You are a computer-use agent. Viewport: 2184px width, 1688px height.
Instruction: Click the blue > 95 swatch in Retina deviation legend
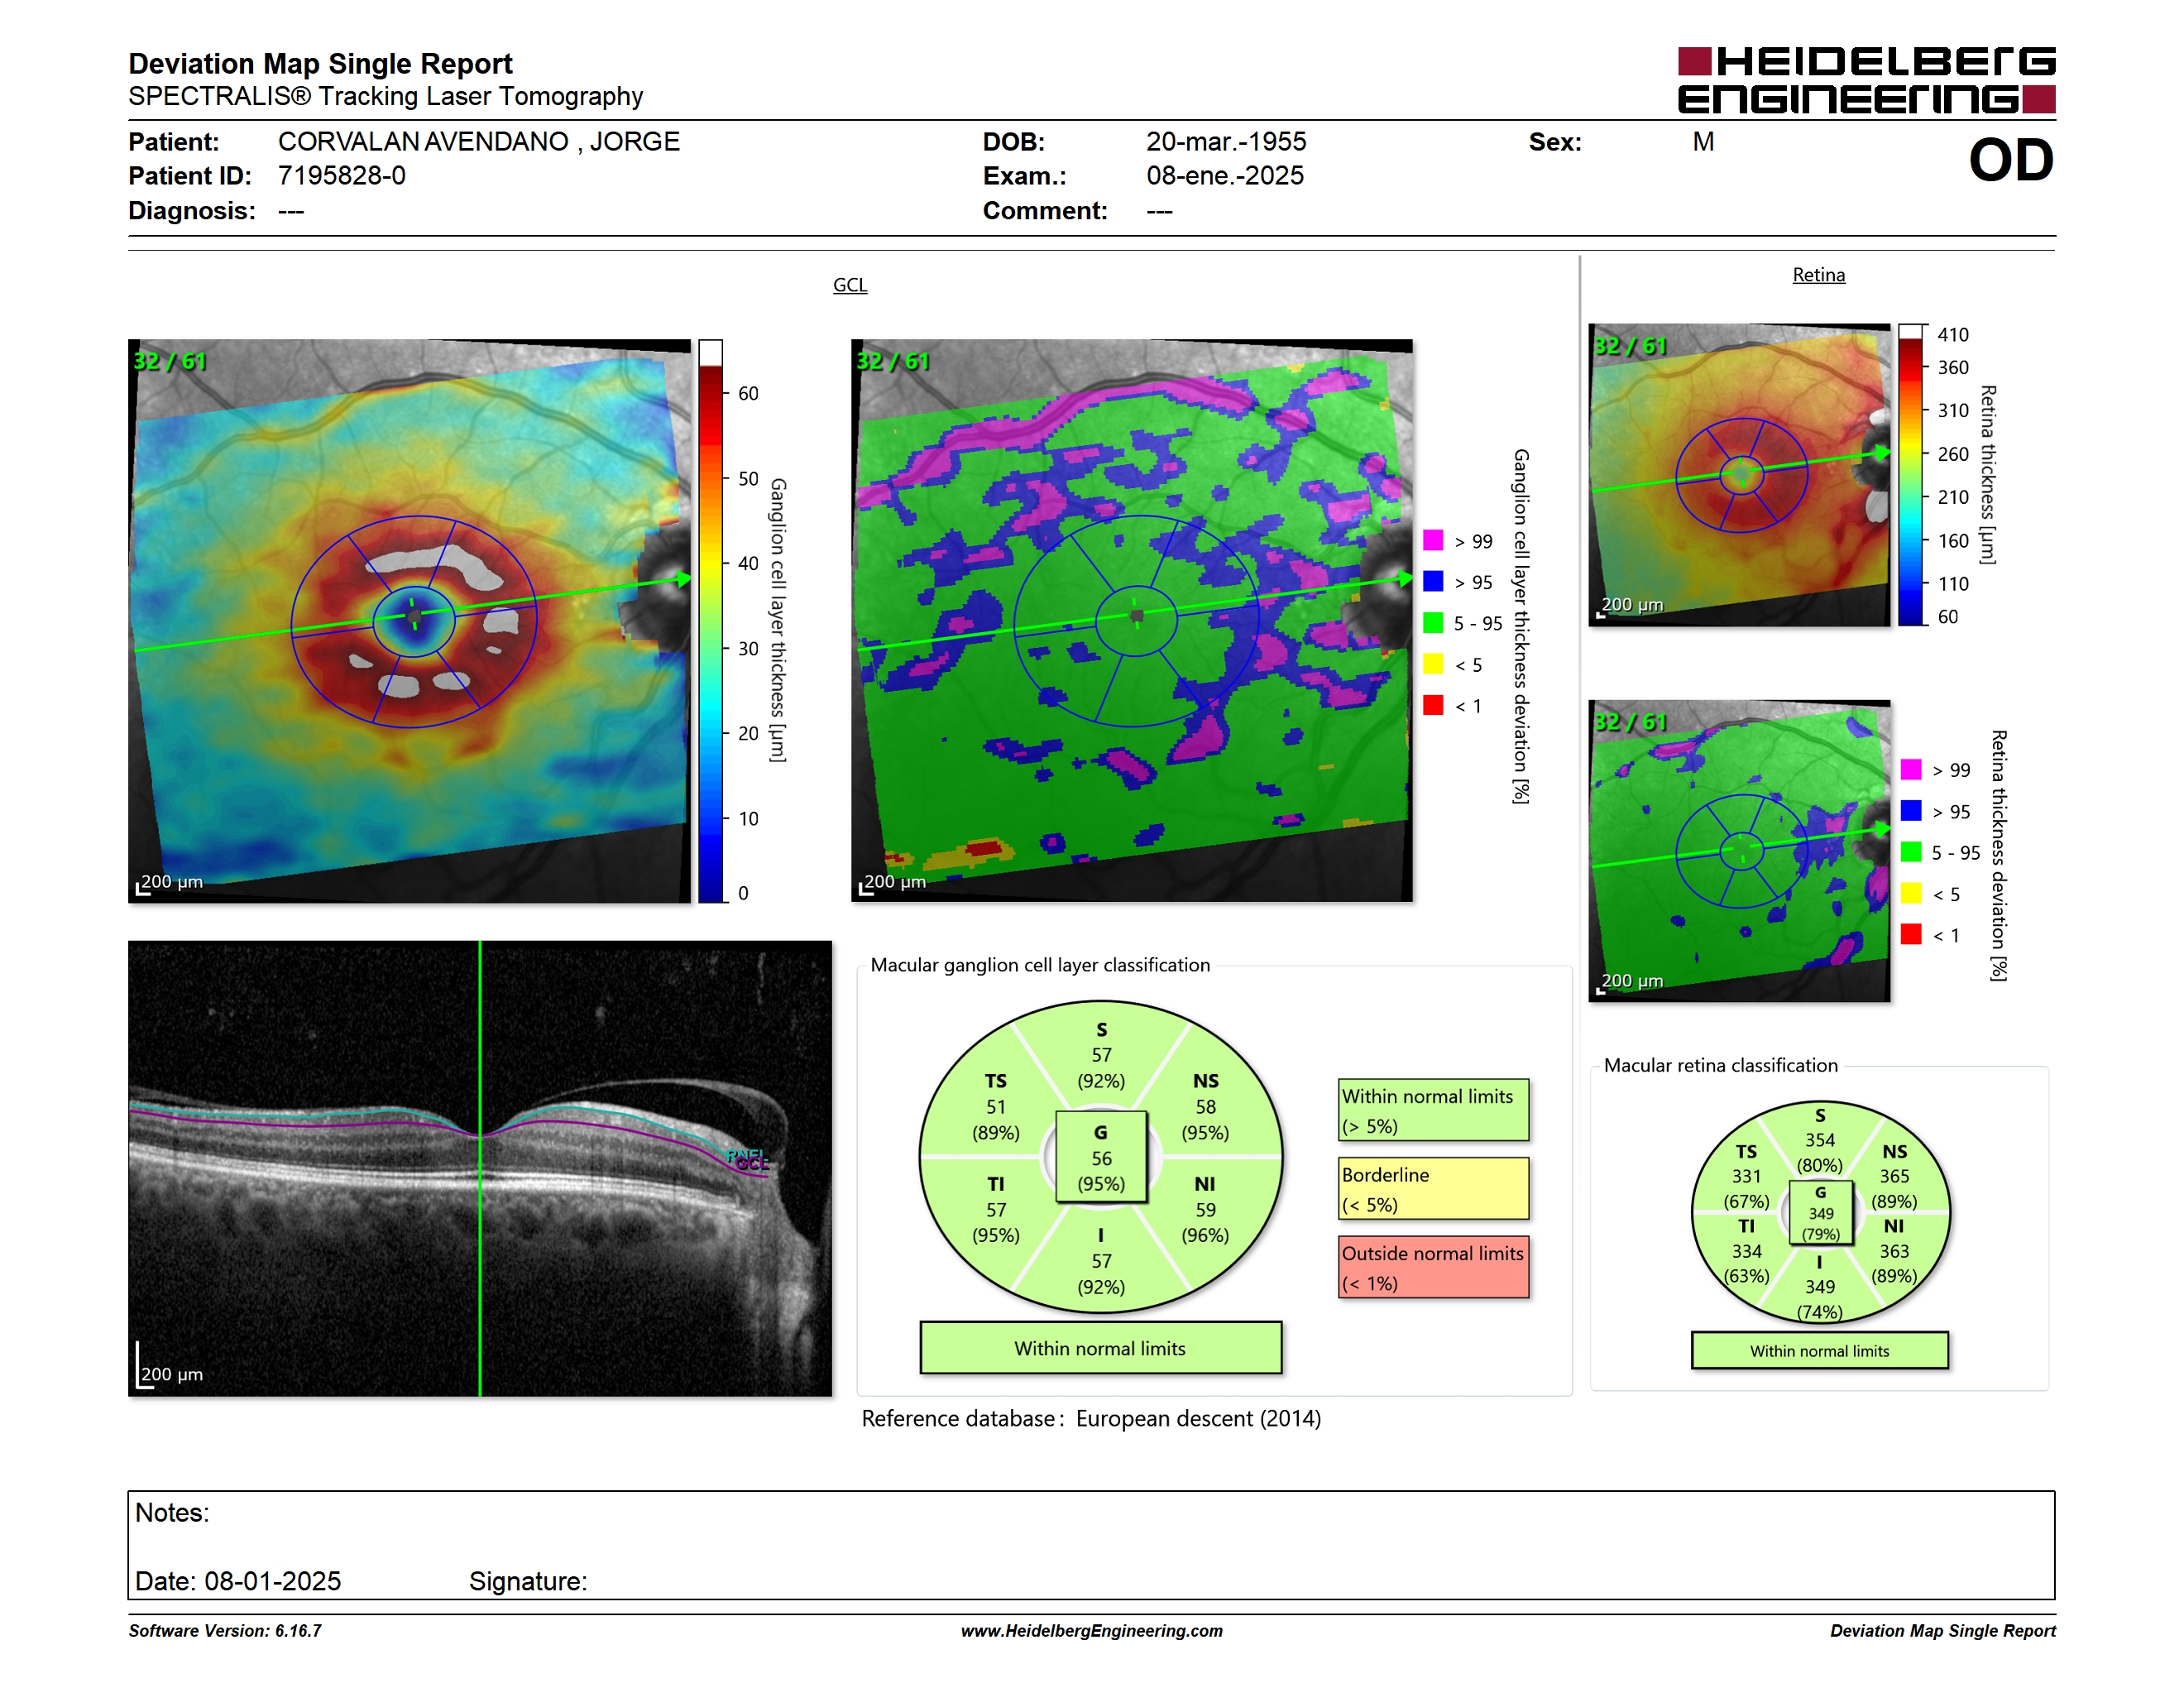click(x=1911, y=810)
